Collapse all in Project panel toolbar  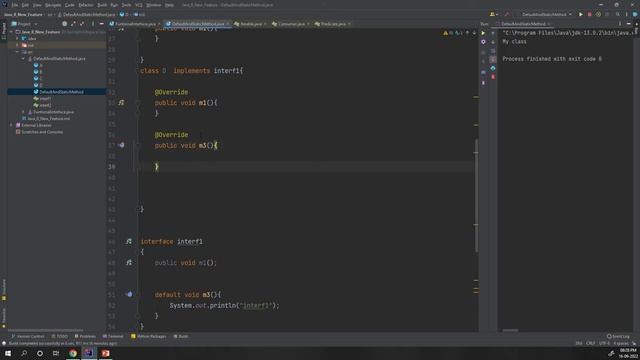[x=82, y=24]
